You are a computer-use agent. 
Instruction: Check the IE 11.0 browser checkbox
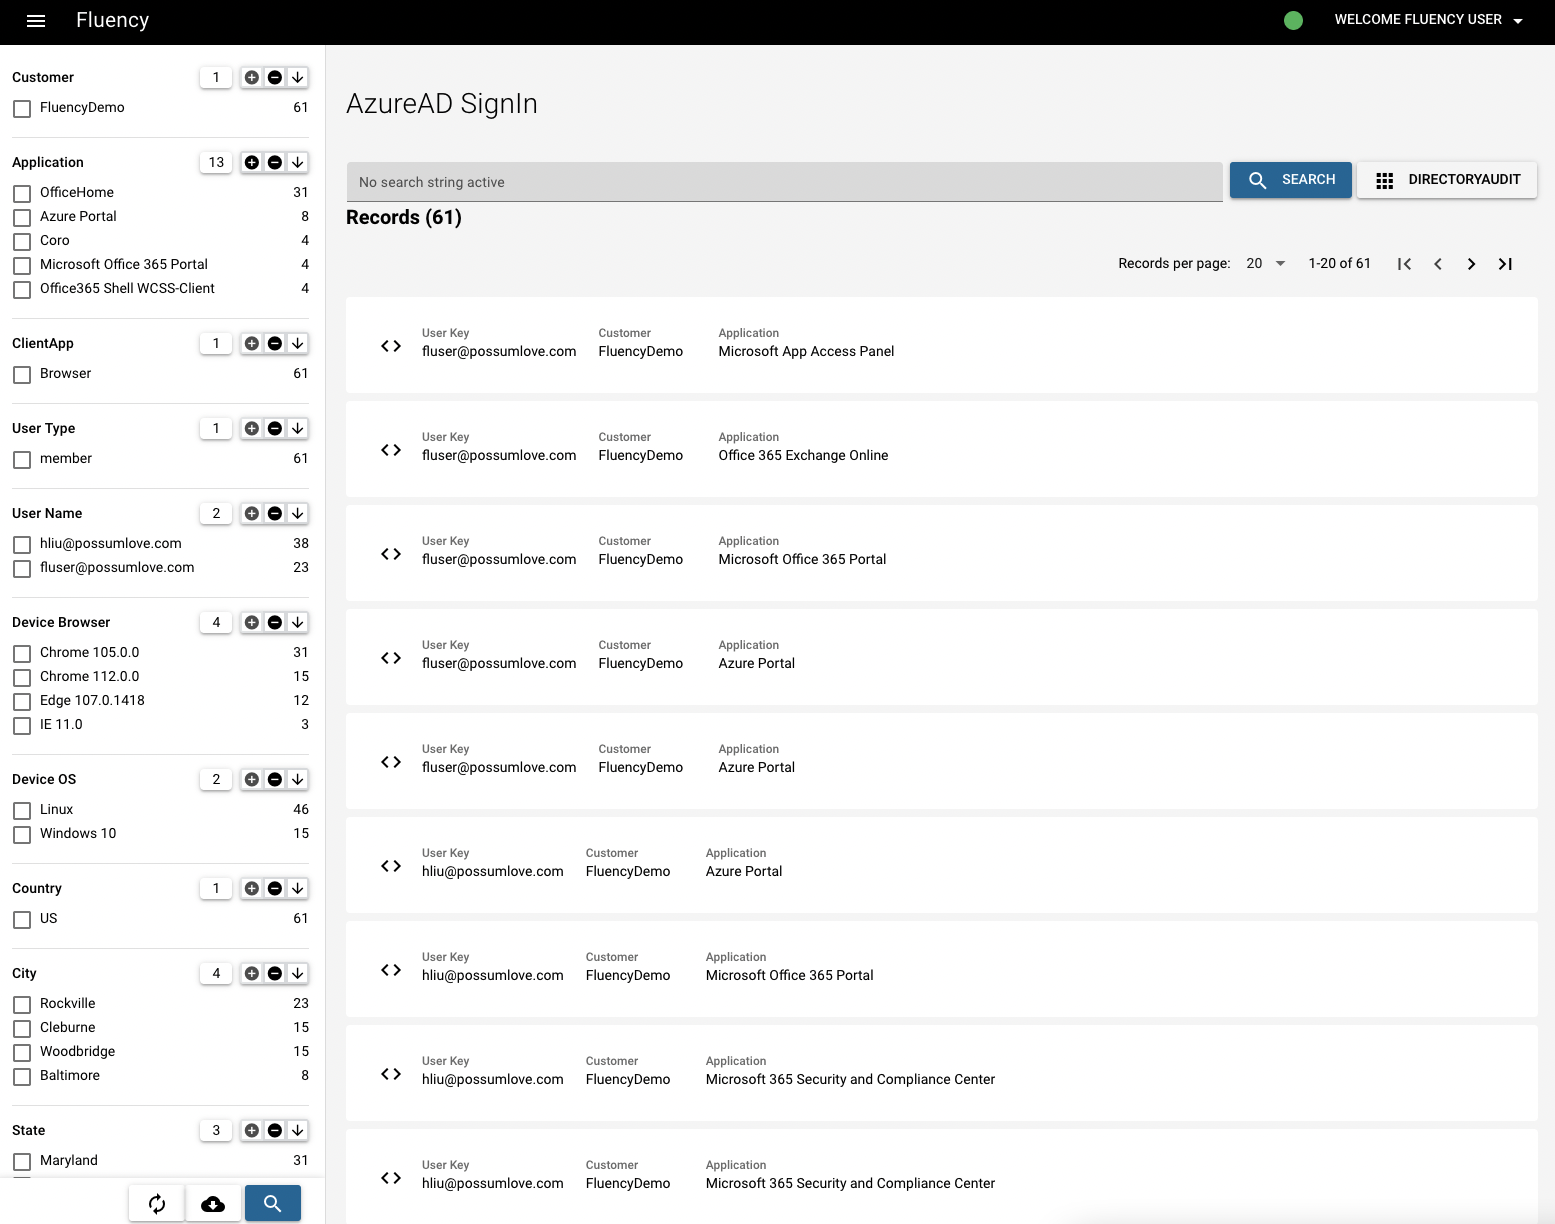coord(22,726)
